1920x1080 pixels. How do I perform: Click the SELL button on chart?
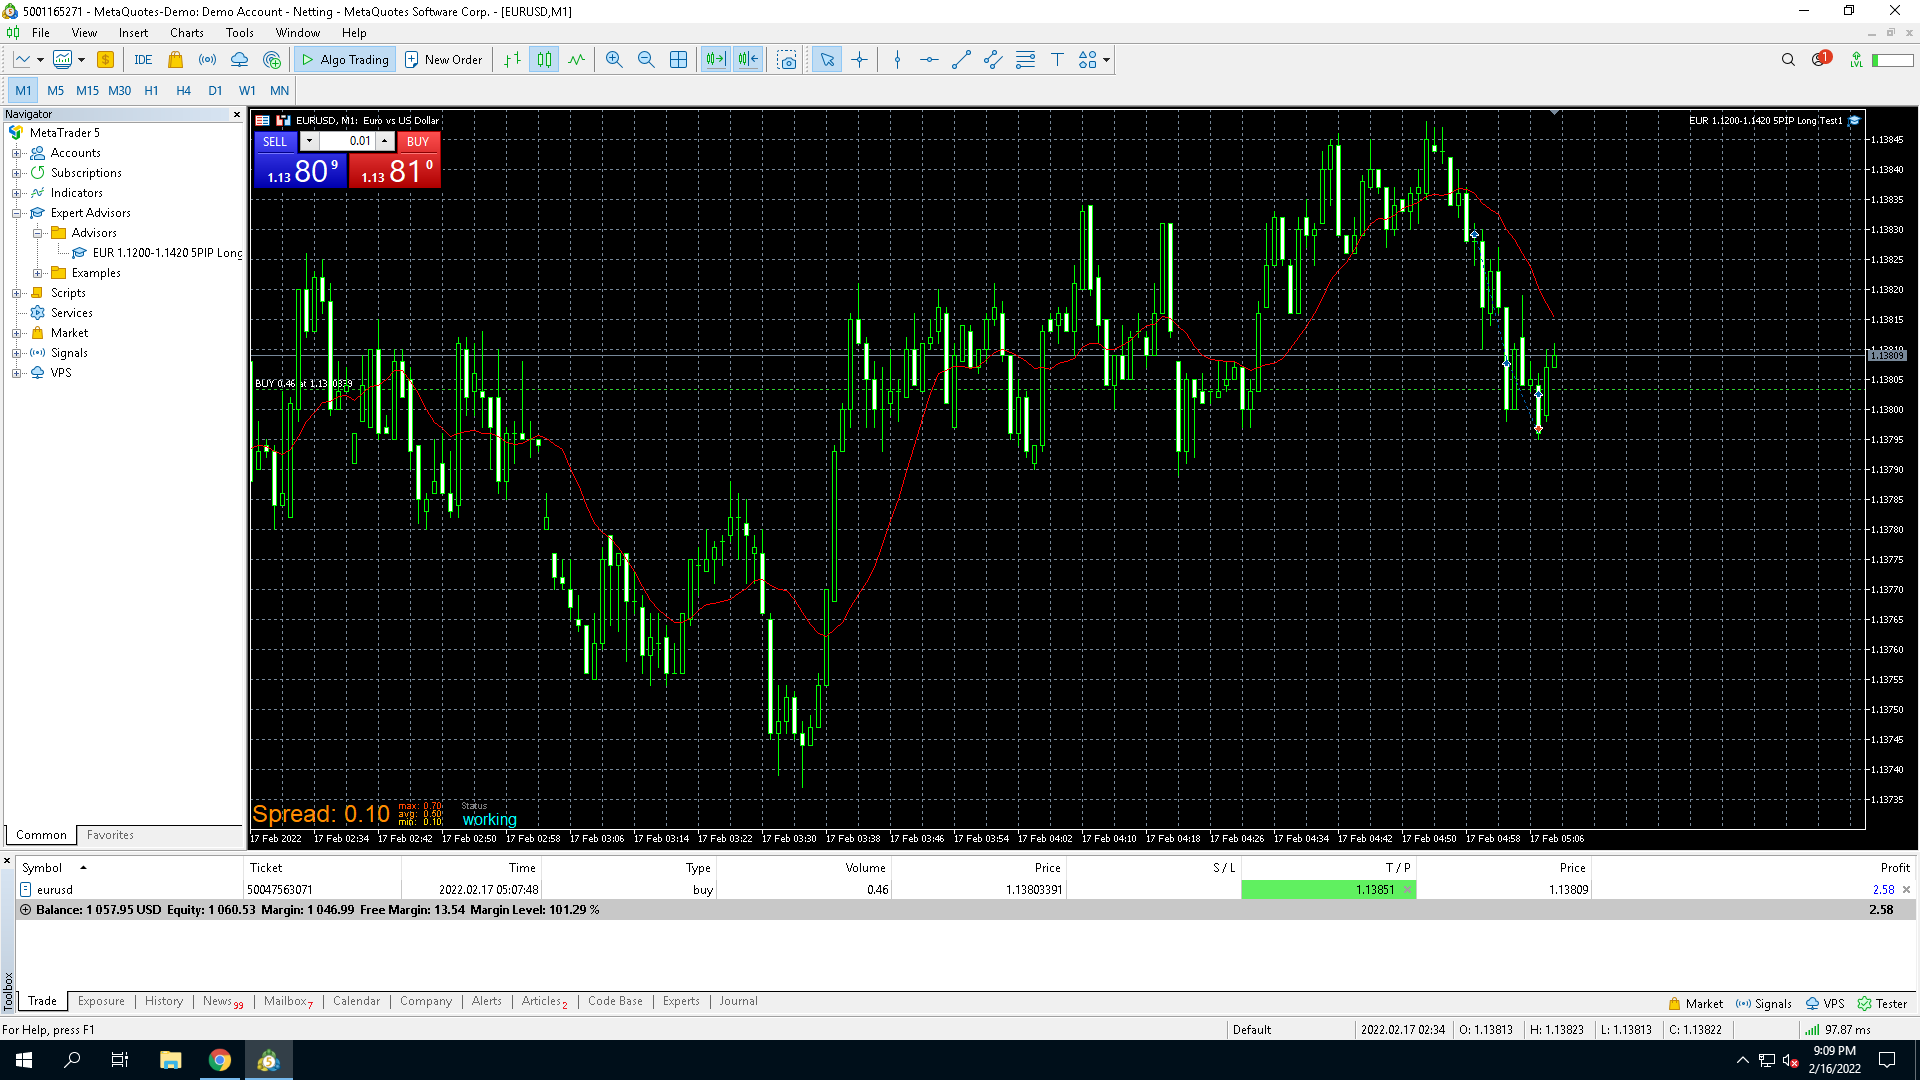pyautogui.click(x=275, y=142)
